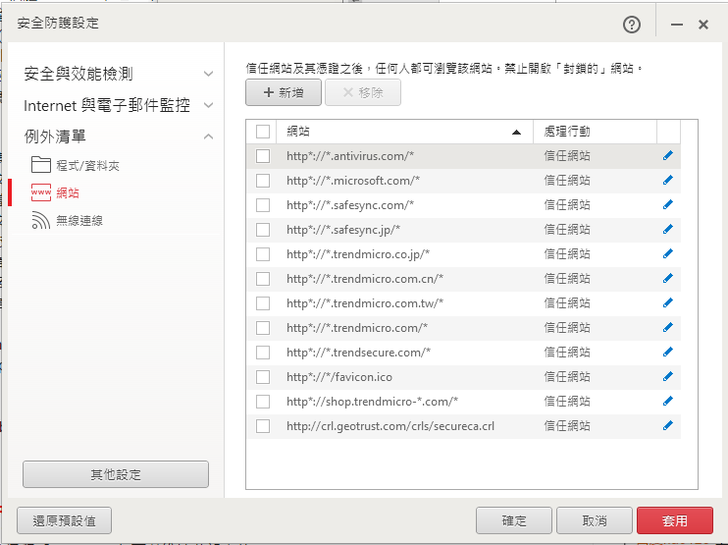Select http*://*.trendmicro.com.tw/* URL text
The image size is (728, 545).
[365, 304]
